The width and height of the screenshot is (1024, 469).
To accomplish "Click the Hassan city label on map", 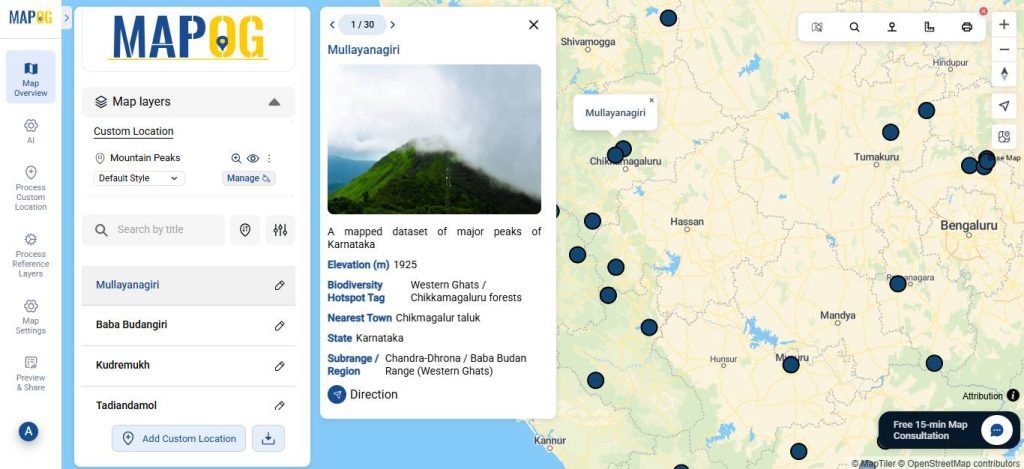I will click(686, 222).
